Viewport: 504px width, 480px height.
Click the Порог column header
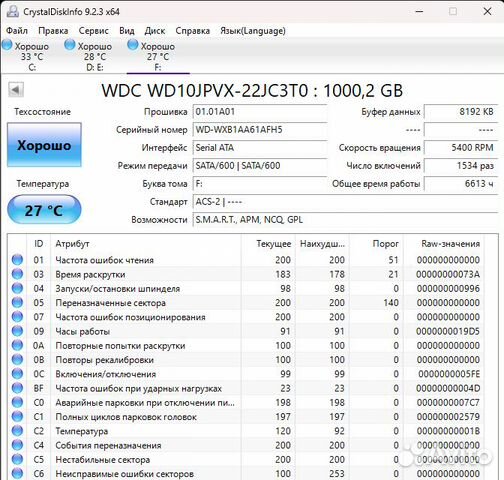tap(376, 244)
